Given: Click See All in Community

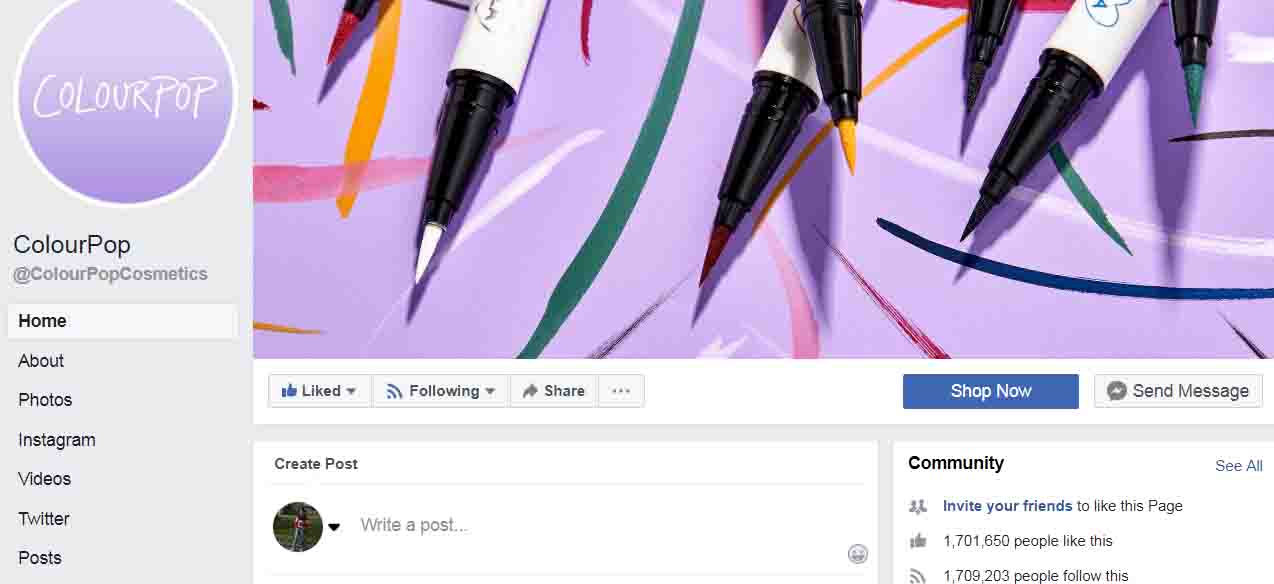Looking at the screenshot, I should click(x=1239, y=466).
